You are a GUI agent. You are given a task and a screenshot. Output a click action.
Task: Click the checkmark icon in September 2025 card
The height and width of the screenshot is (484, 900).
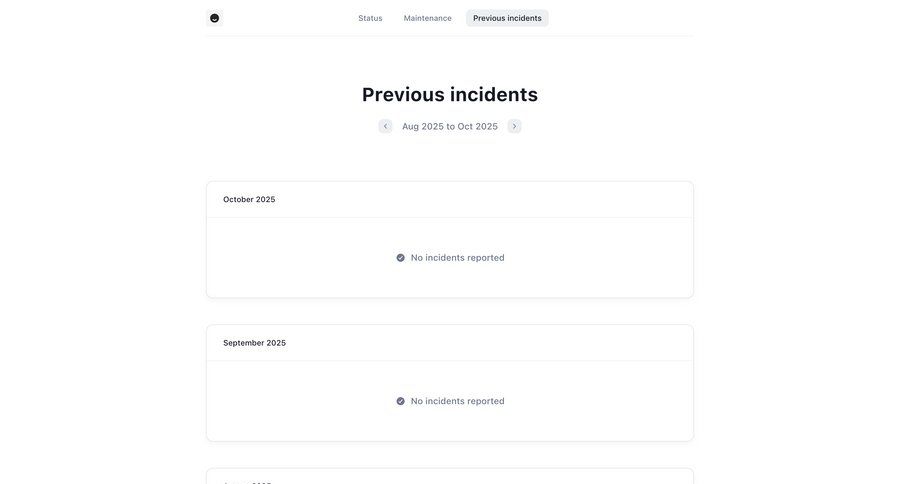tap(401, 401)
